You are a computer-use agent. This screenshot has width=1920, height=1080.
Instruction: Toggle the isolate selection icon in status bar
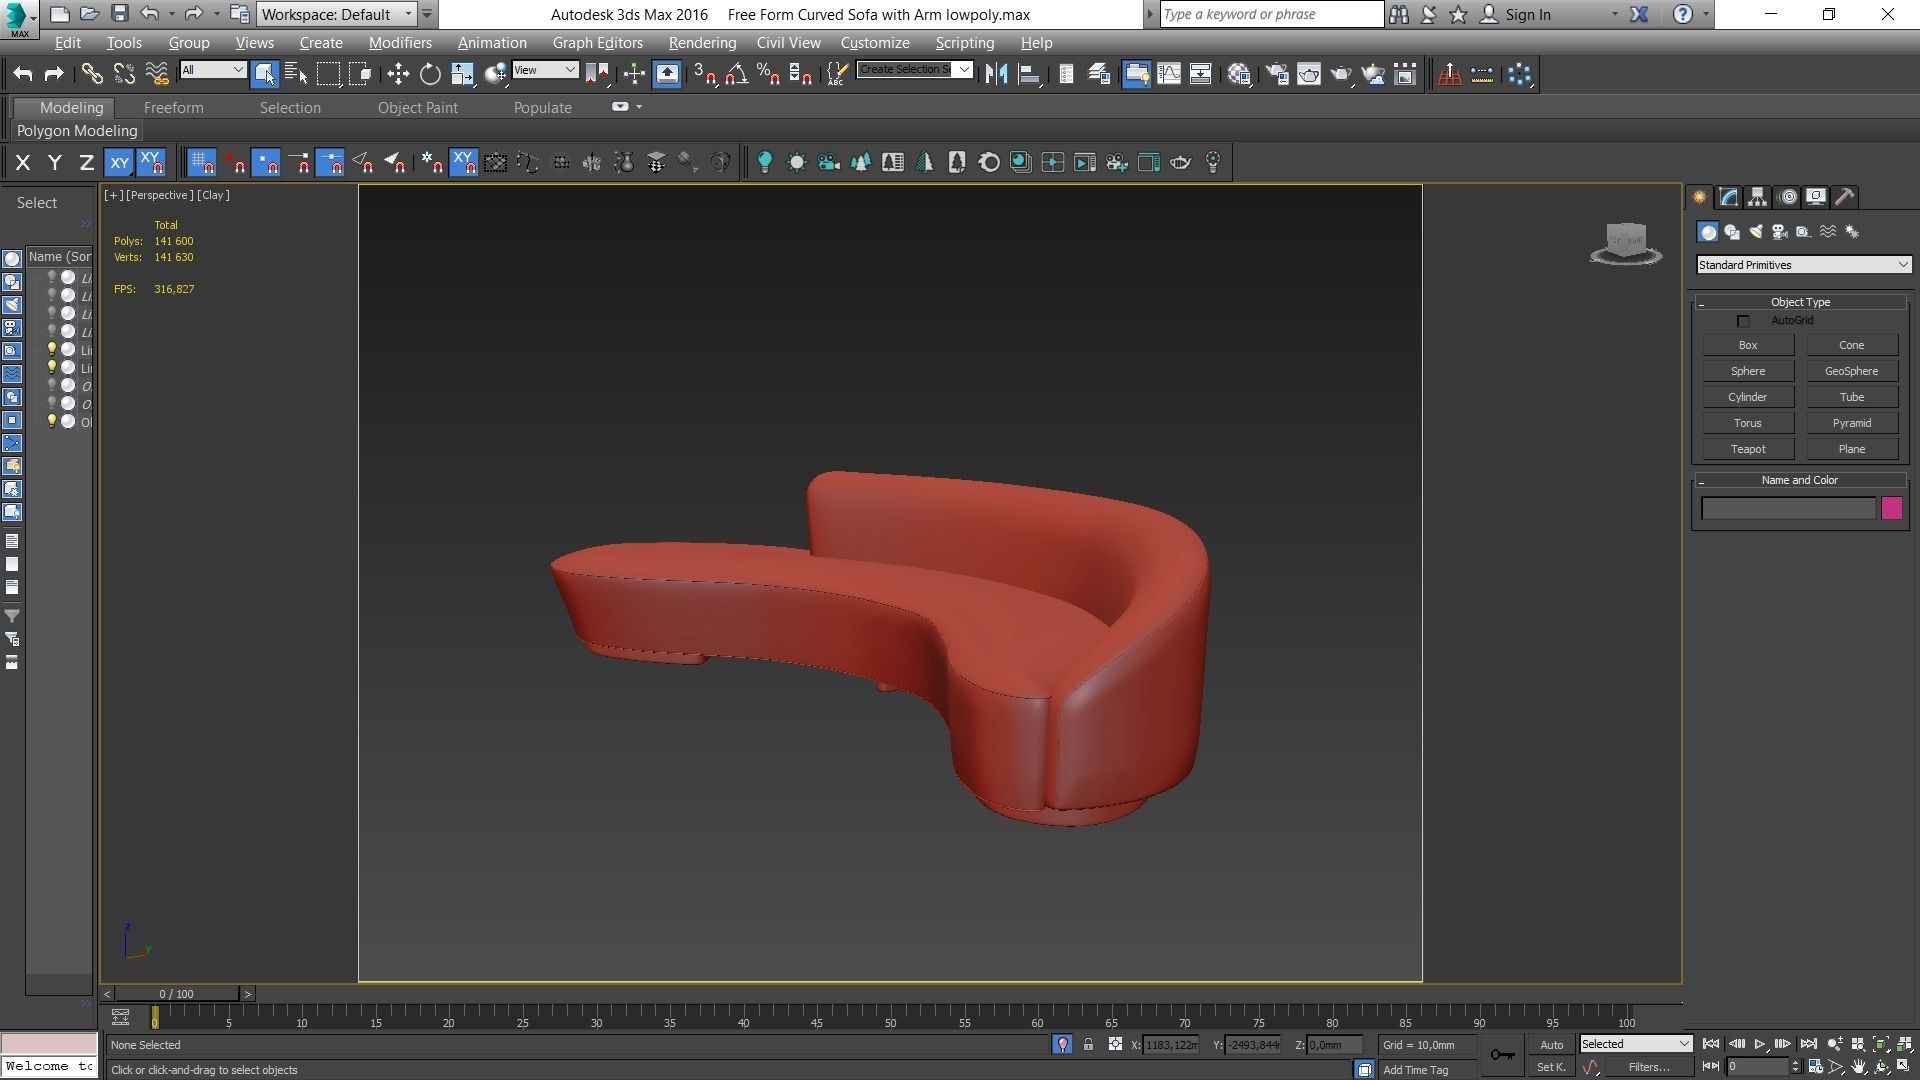click(x=1062, y=1045)
